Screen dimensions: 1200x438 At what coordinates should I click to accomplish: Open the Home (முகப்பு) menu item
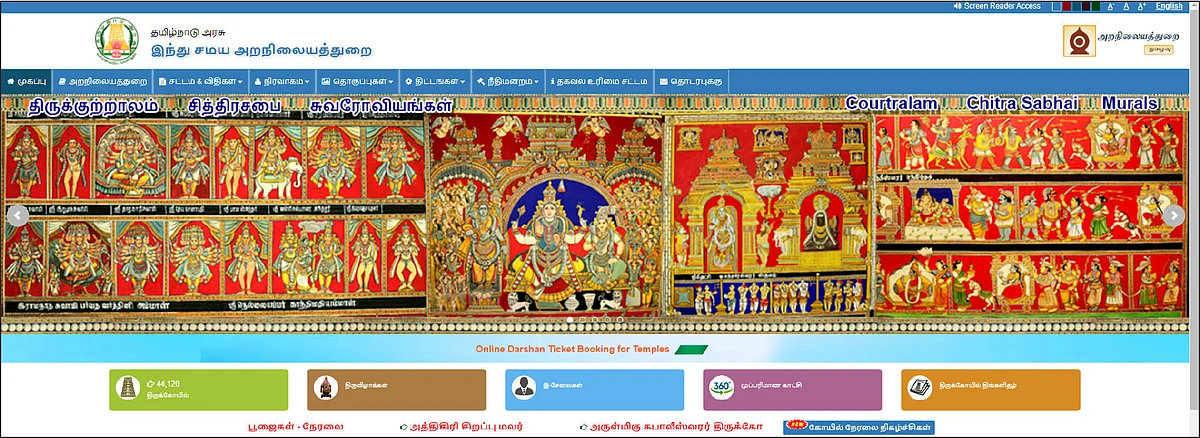click(x=26, y=80)
